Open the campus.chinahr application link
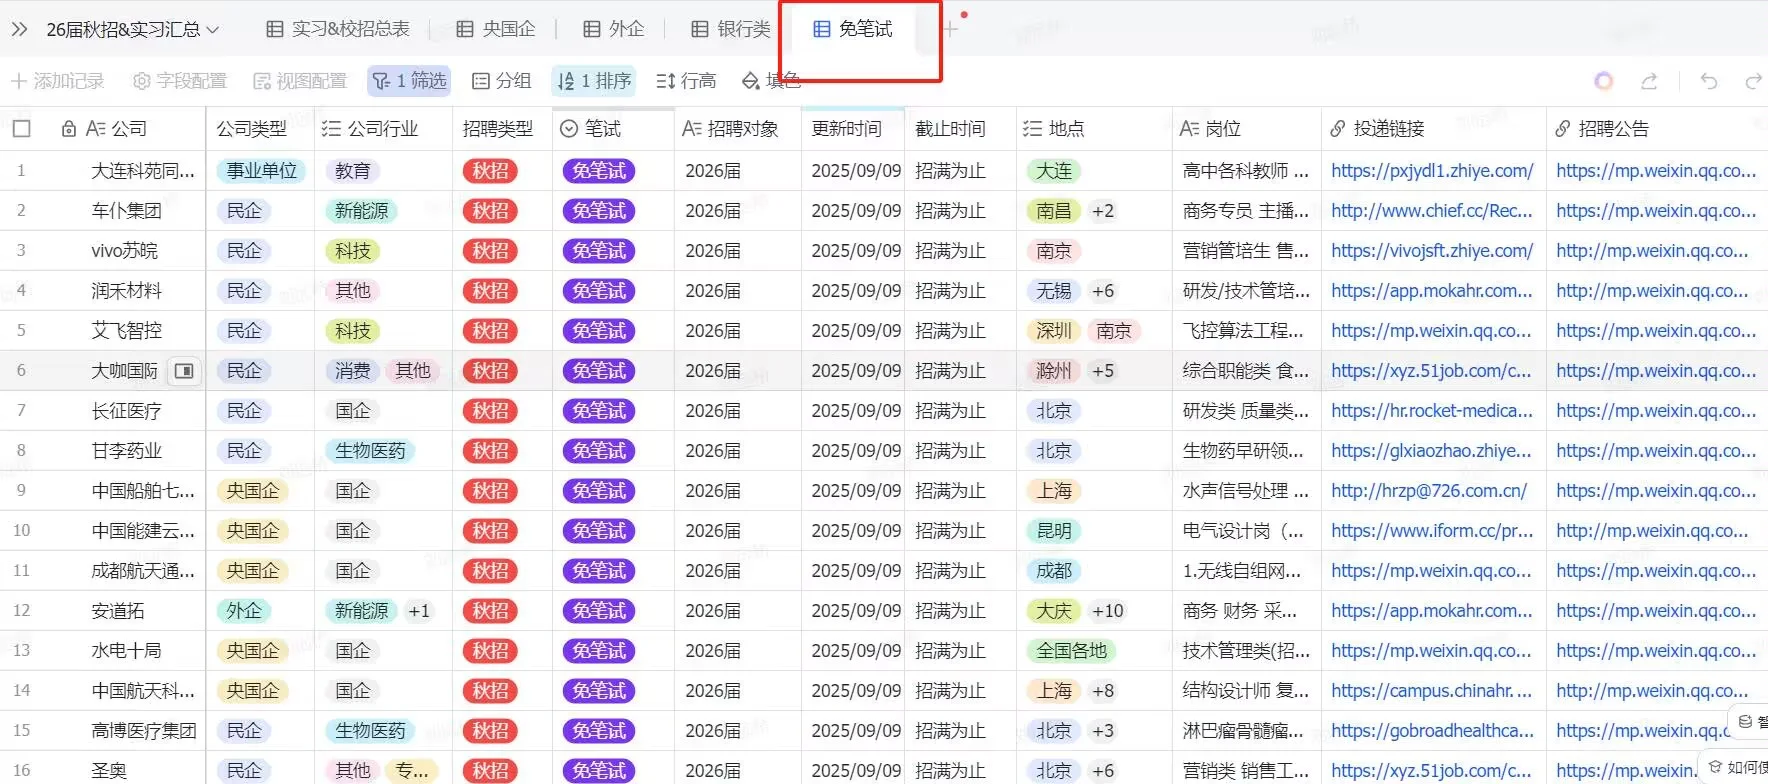 click(1432, 691)
